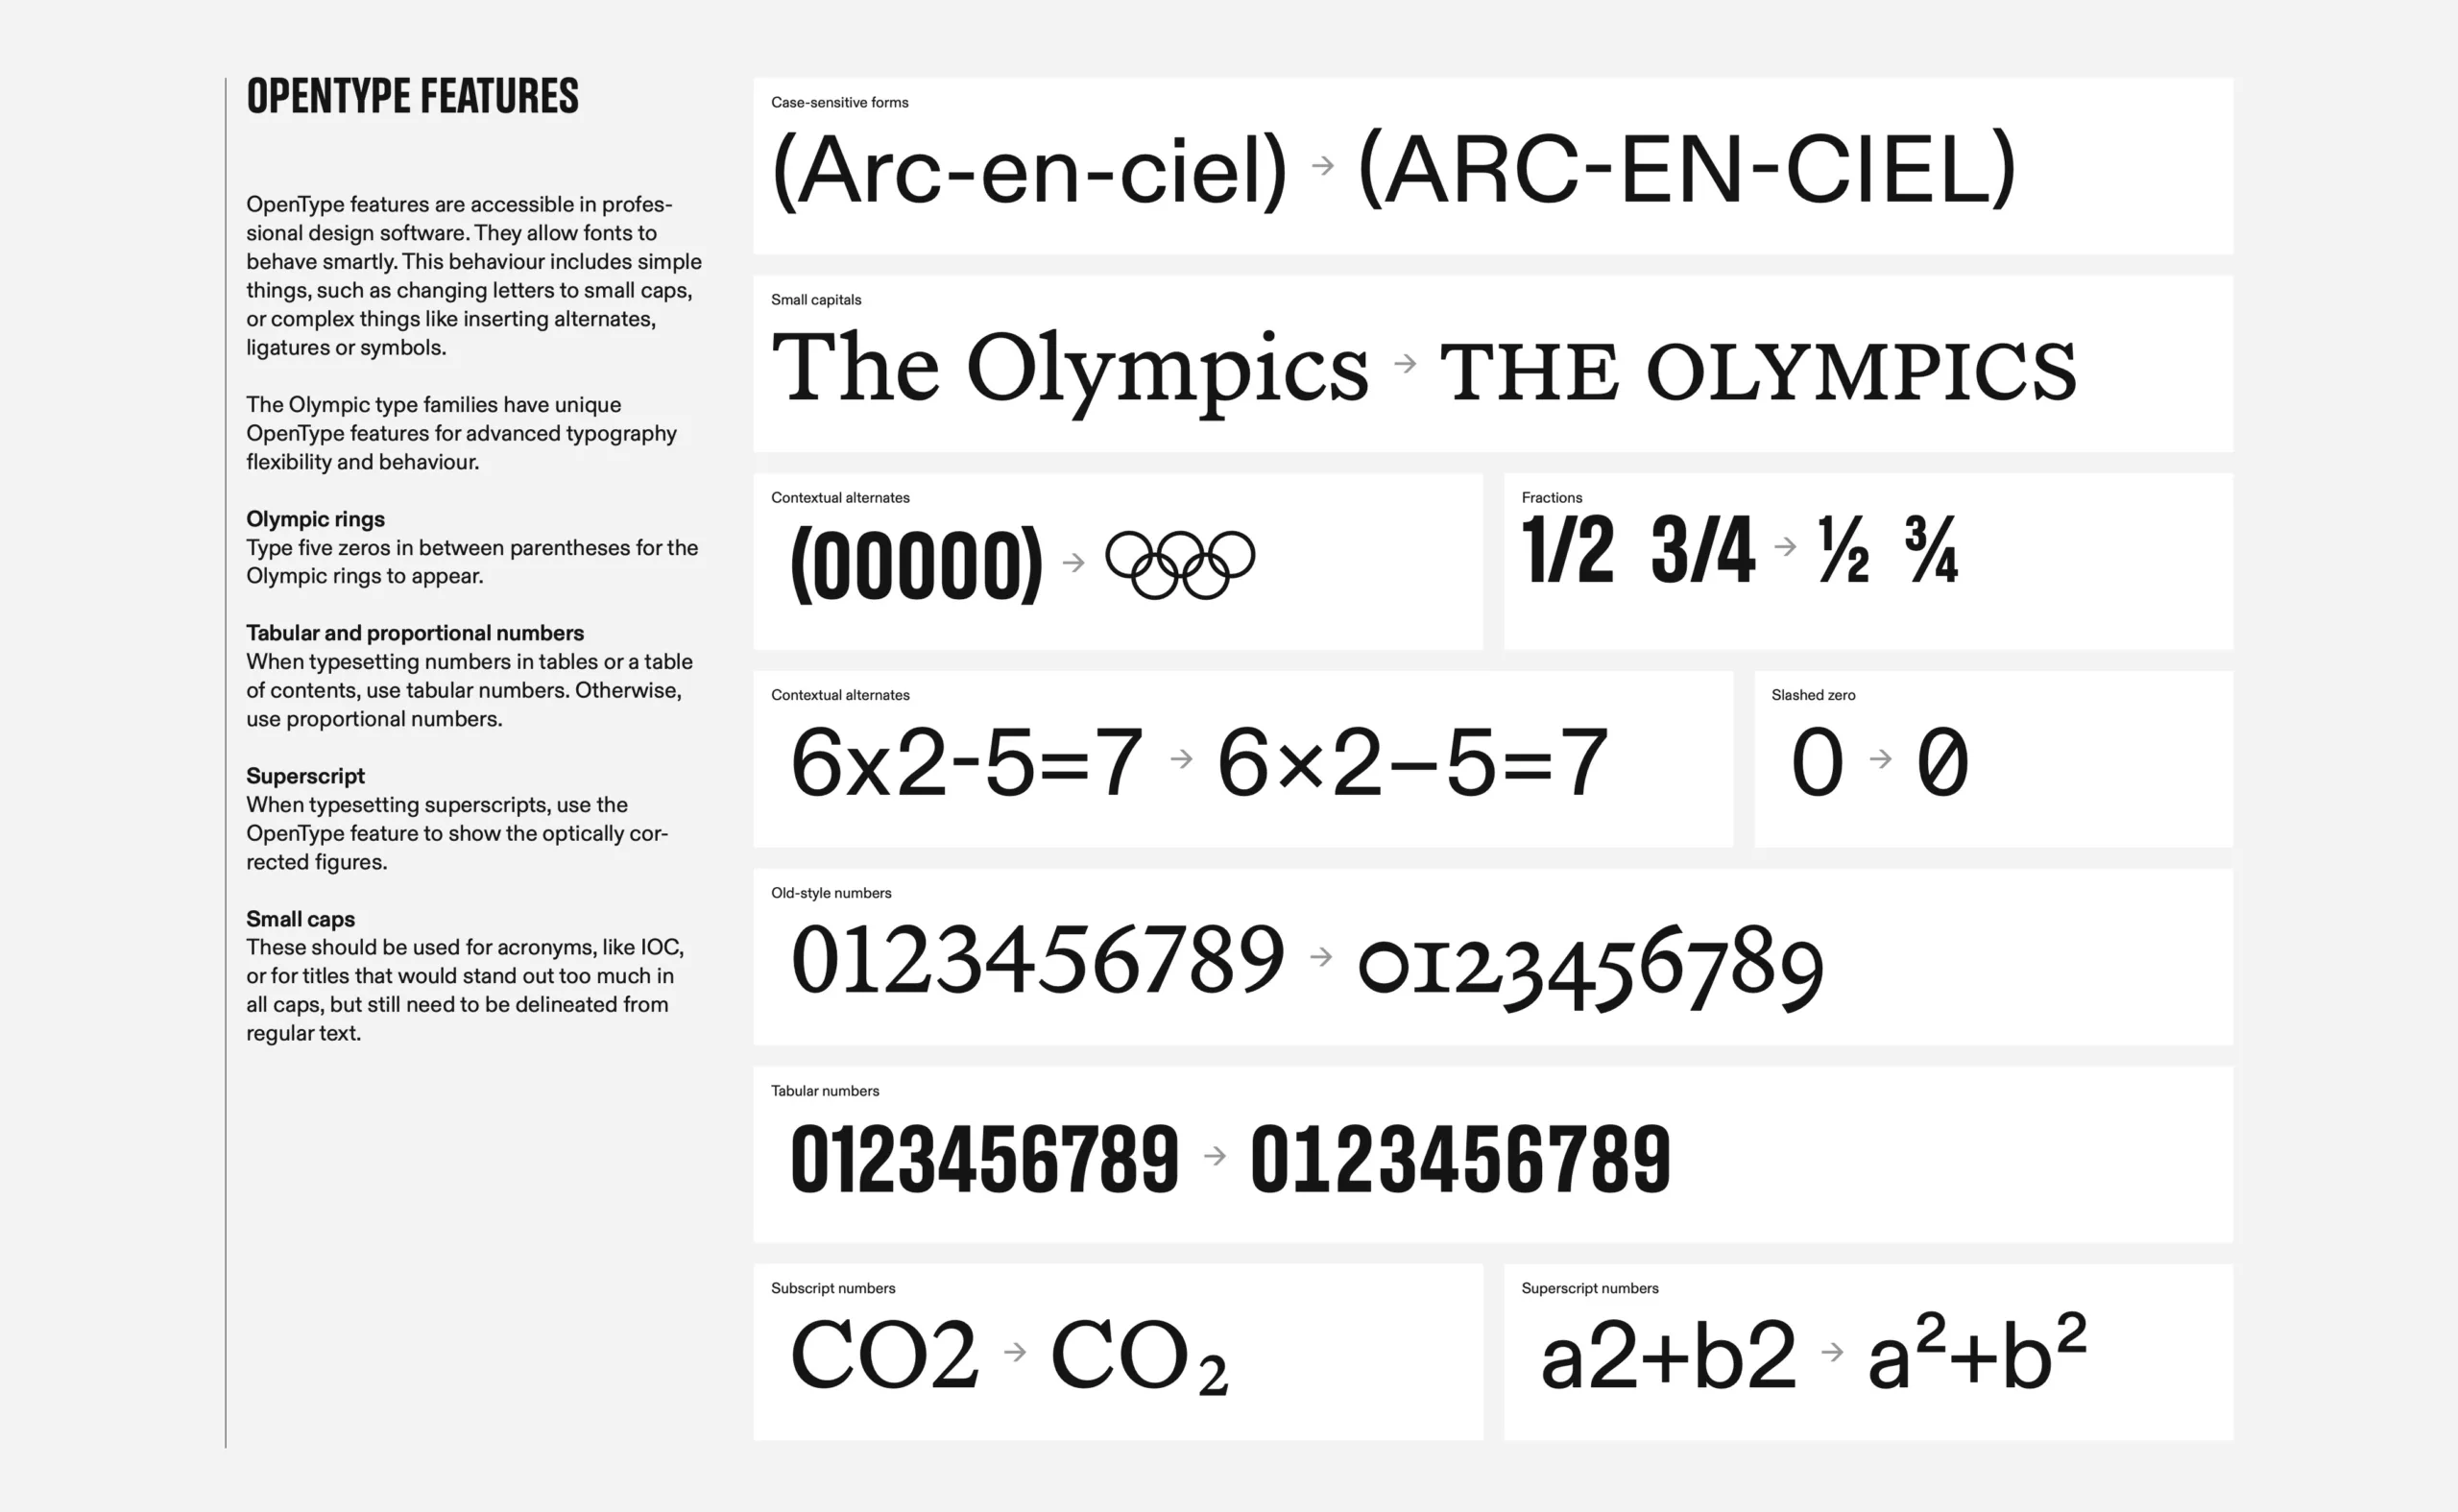Click the Olympic rings symbol
Viewport: 2458px width, 1512px height.
point(1180,563)
